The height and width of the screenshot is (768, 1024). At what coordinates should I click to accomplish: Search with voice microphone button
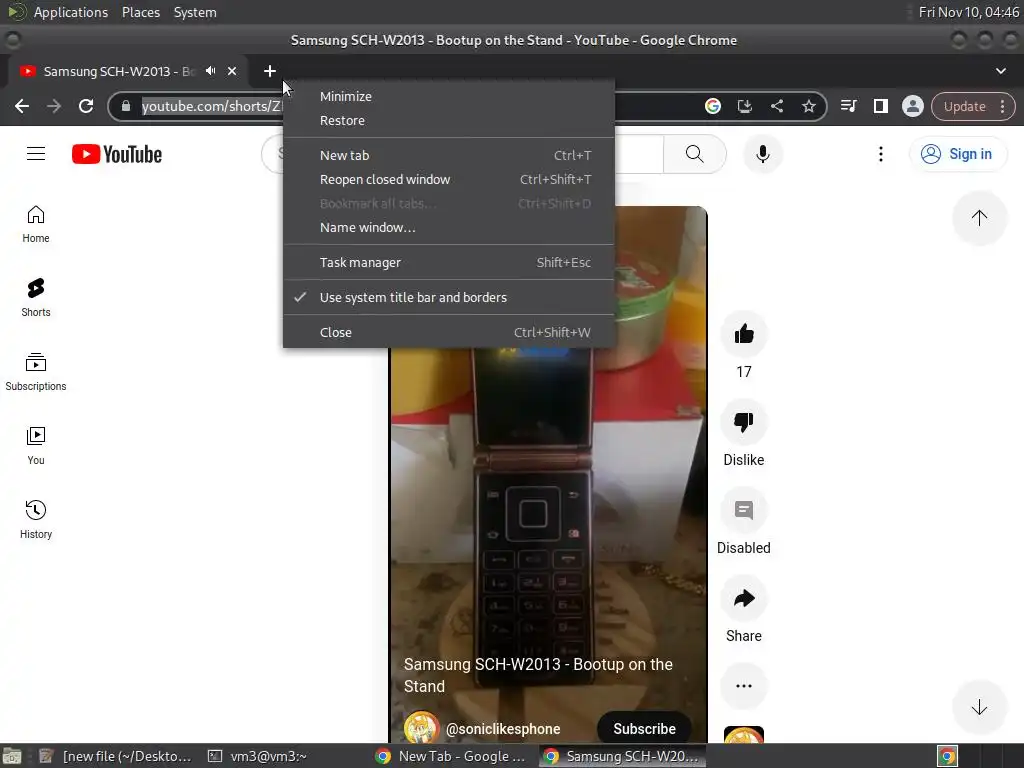tap(762, 154)
